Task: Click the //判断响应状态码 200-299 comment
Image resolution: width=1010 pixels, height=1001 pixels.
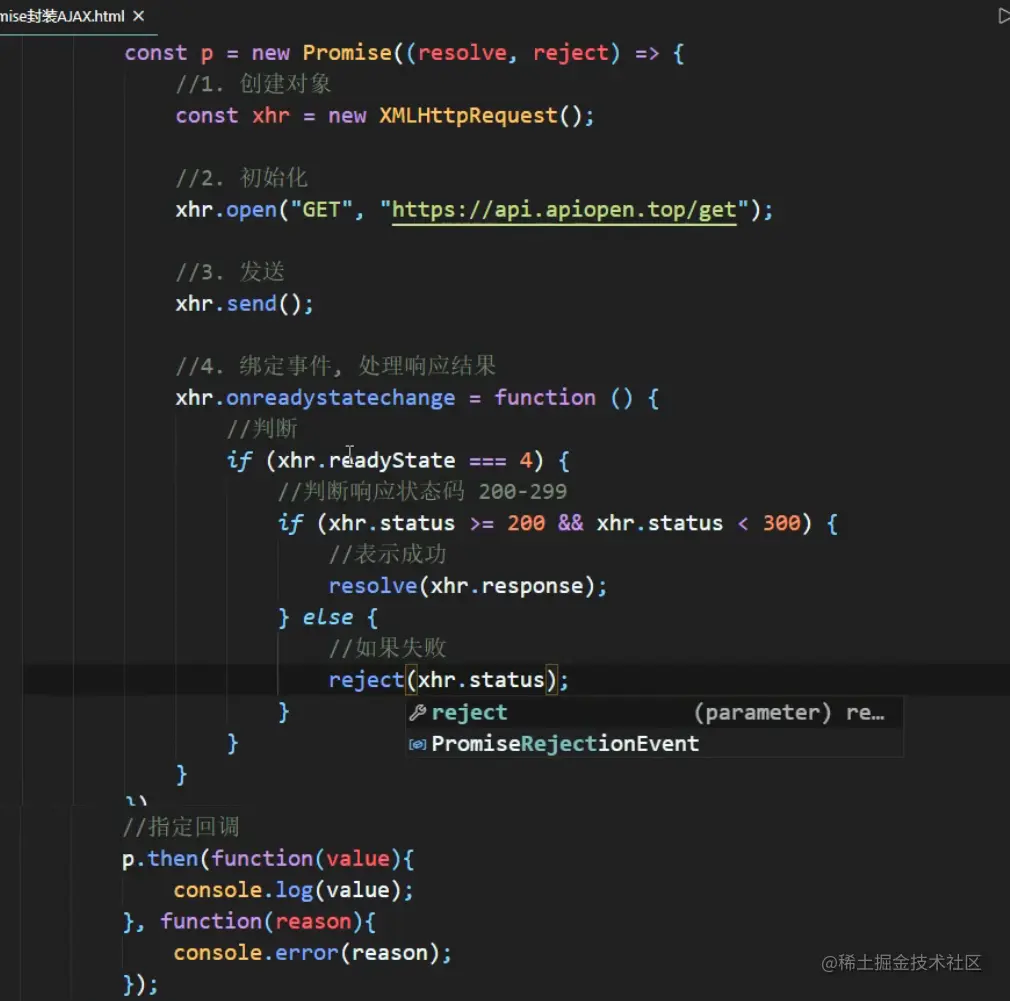Action: tap(422, 491)
